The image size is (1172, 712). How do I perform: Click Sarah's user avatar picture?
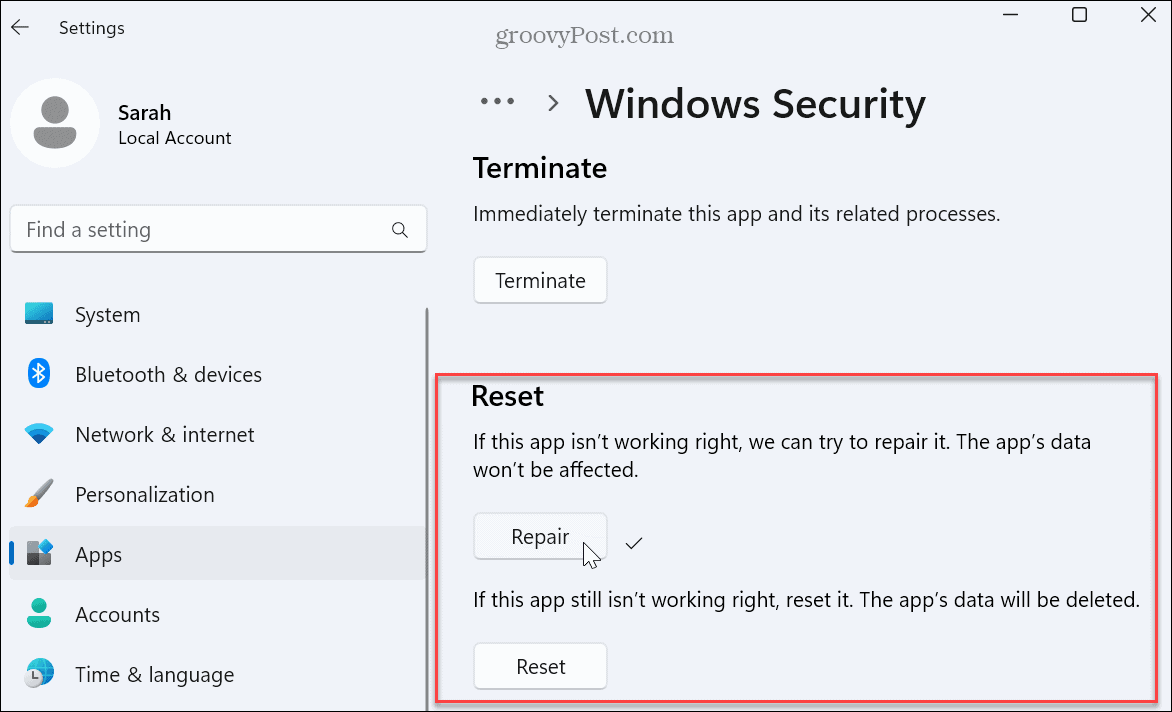click(55, 123)
